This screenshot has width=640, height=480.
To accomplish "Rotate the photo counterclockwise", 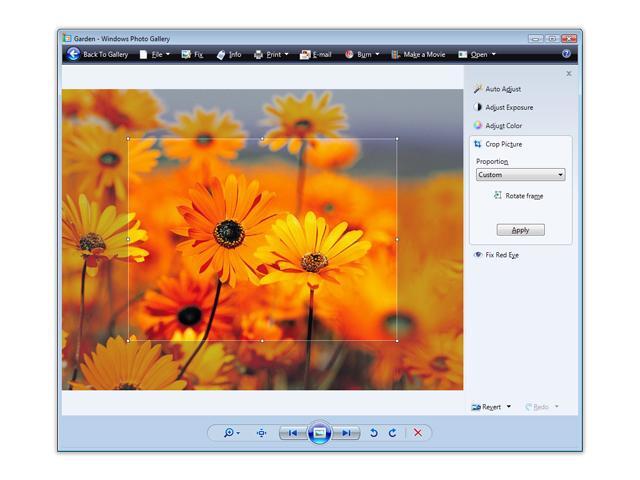I will pyautogui.click(x=374, y=433).
